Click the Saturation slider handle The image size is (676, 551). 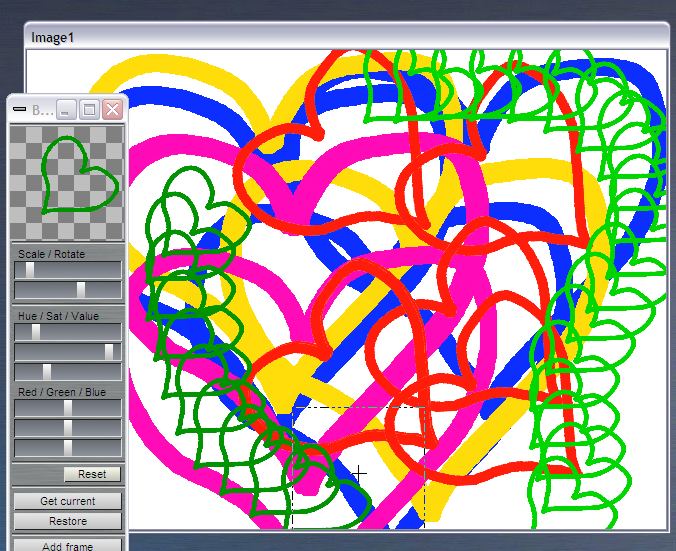(109, 352)
